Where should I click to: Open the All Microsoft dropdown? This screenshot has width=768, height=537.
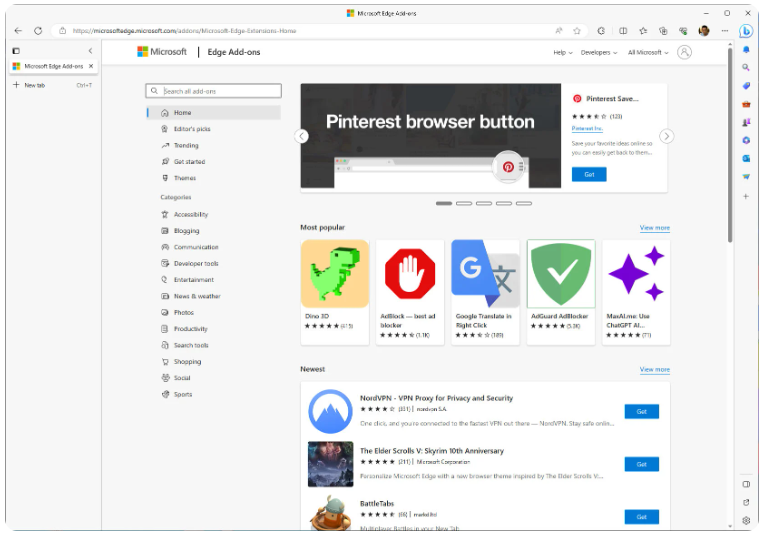coord(647,52)
